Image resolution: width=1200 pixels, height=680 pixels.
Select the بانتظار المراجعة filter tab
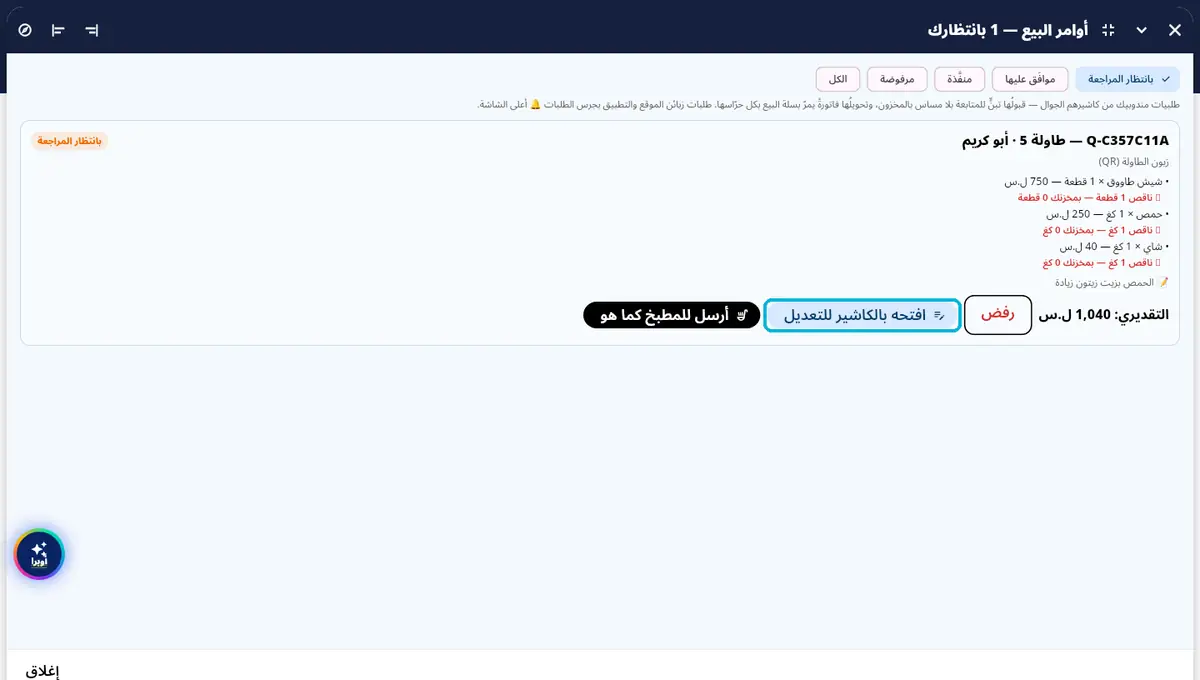1127,79
